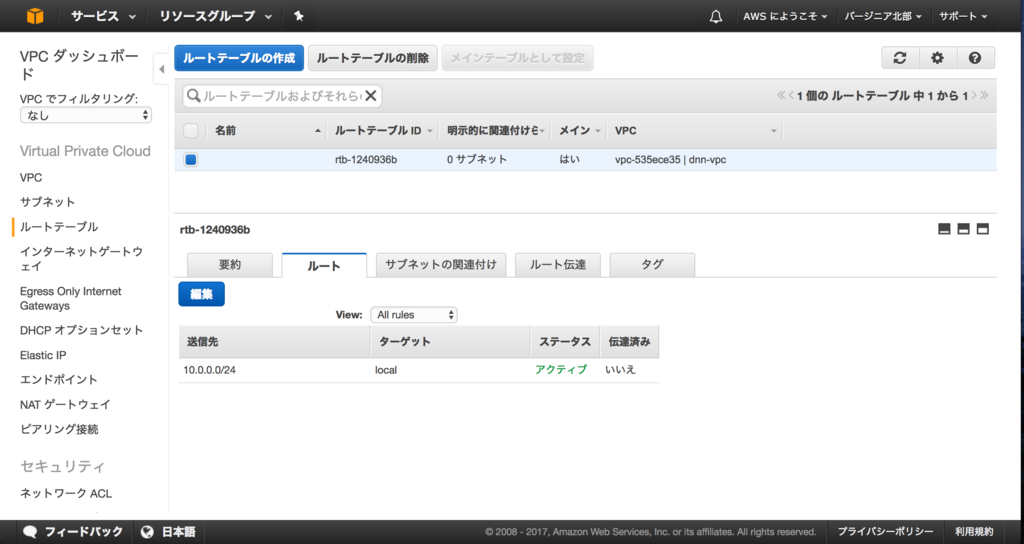Click the globe language icon in footer
Viewport: 1024px width, 544px height.
tap(148, 532)
